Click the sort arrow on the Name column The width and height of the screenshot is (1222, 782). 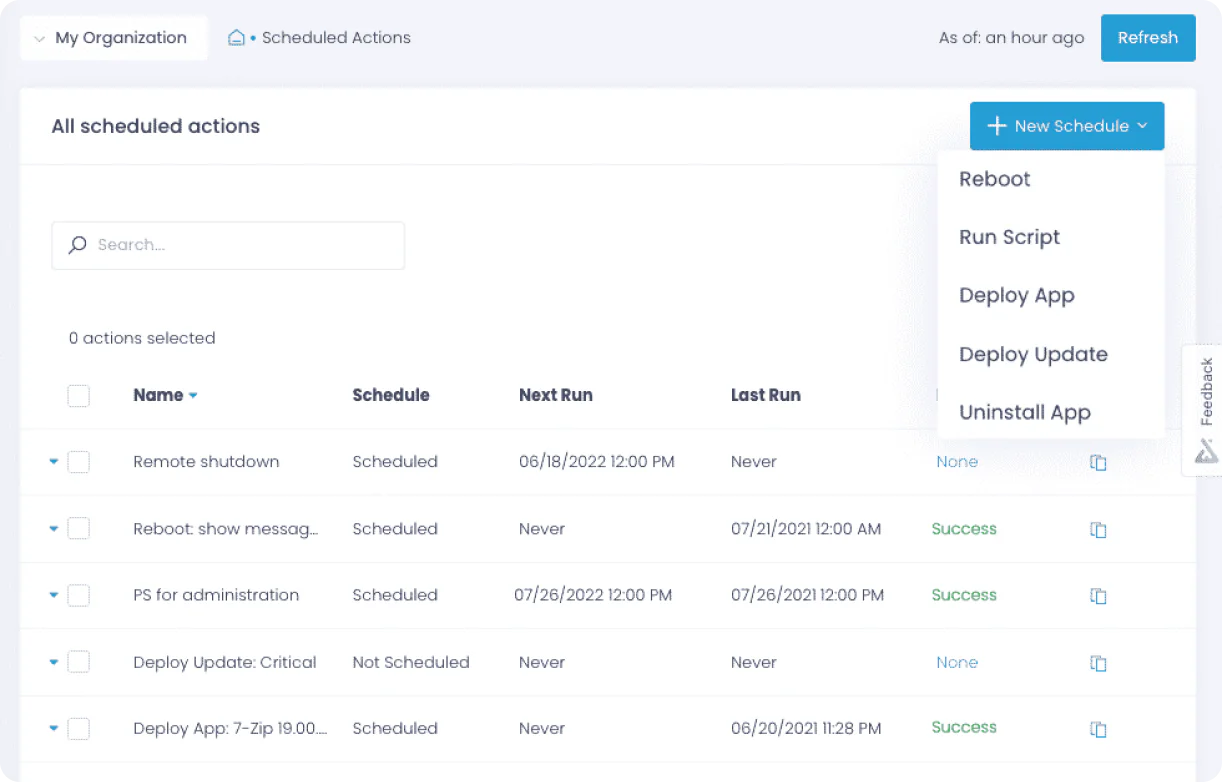(193, 395)
